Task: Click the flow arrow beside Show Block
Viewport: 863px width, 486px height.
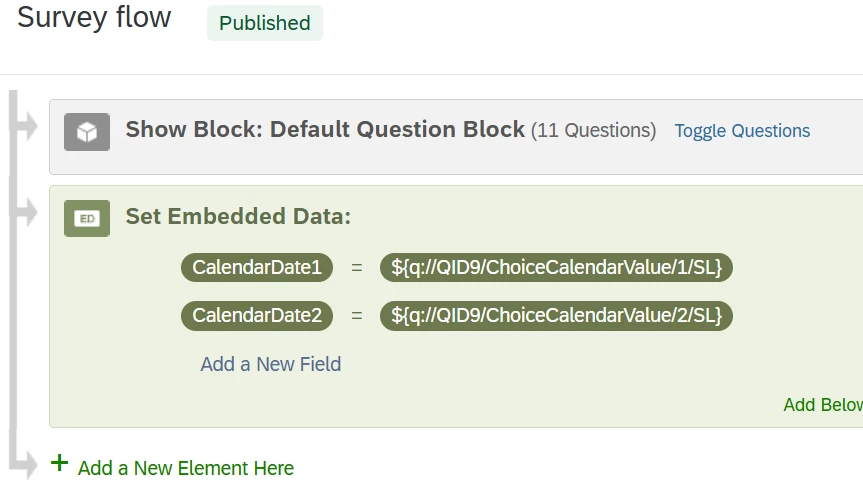Action: (25, 126)
